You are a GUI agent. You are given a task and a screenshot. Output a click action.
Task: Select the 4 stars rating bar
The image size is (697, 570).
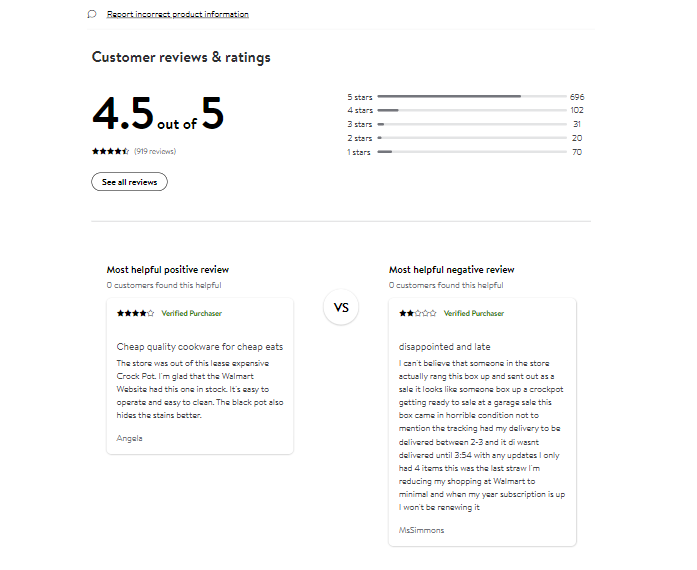point(472,110)
